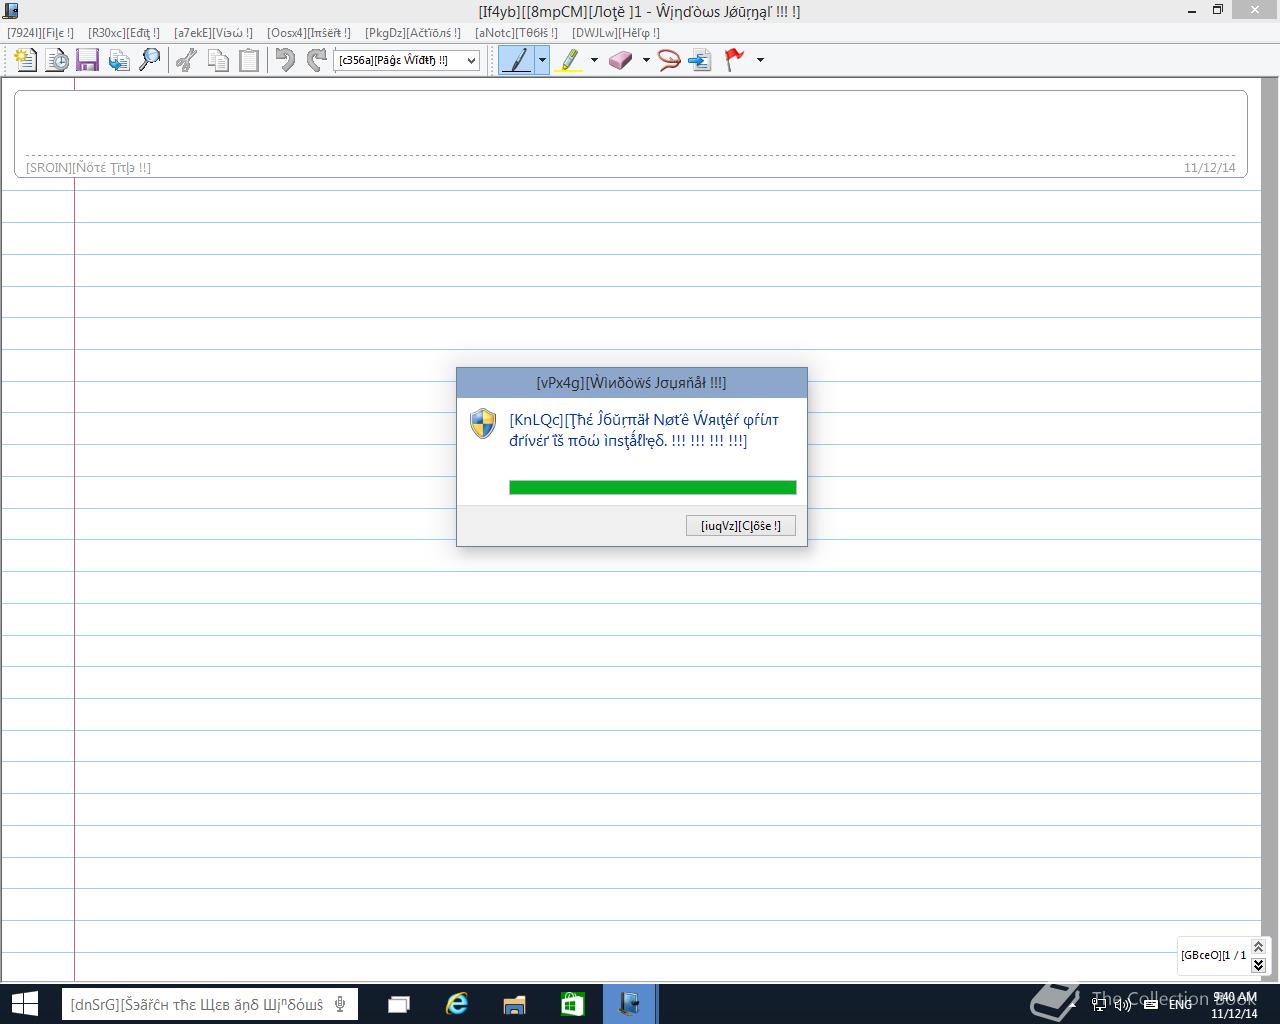Click the 11/12/14 date in the note header

click(1209, 168)
